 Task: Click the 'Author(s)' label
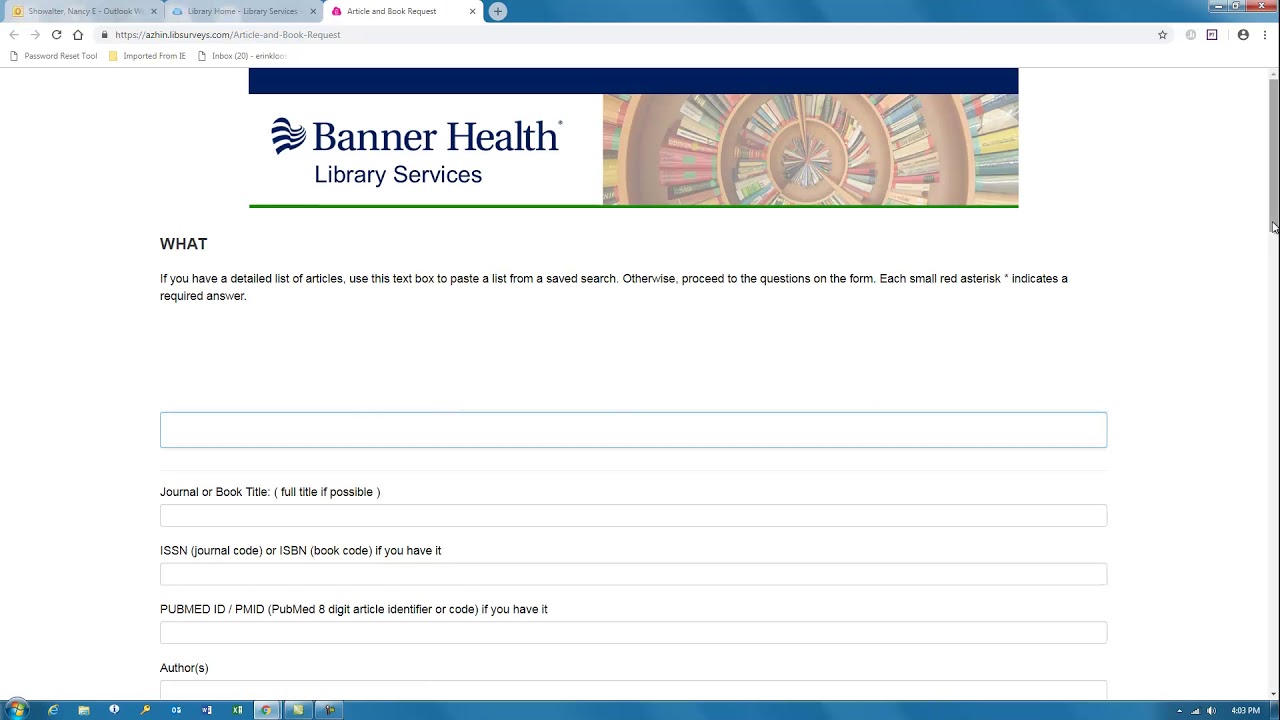click(184, 668)
